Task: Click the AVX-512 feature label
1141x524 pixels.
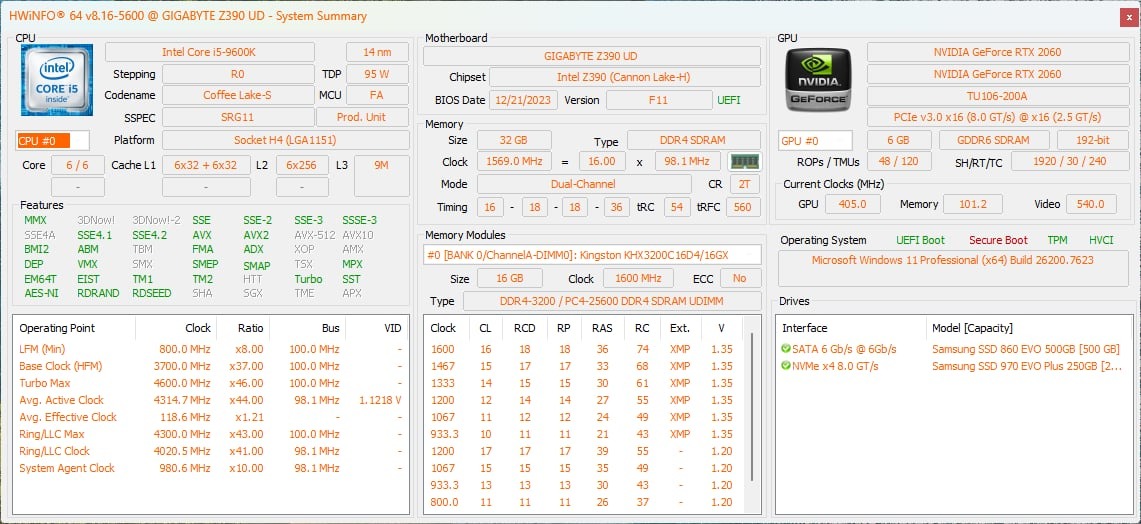Action: coord(314,235)
